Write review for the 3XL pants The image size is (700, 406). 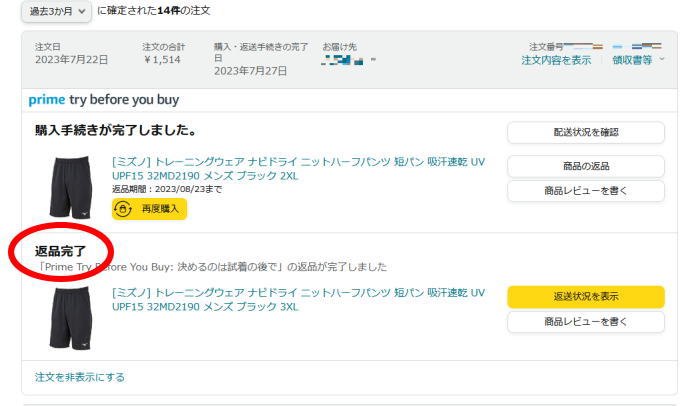(586, 322)
